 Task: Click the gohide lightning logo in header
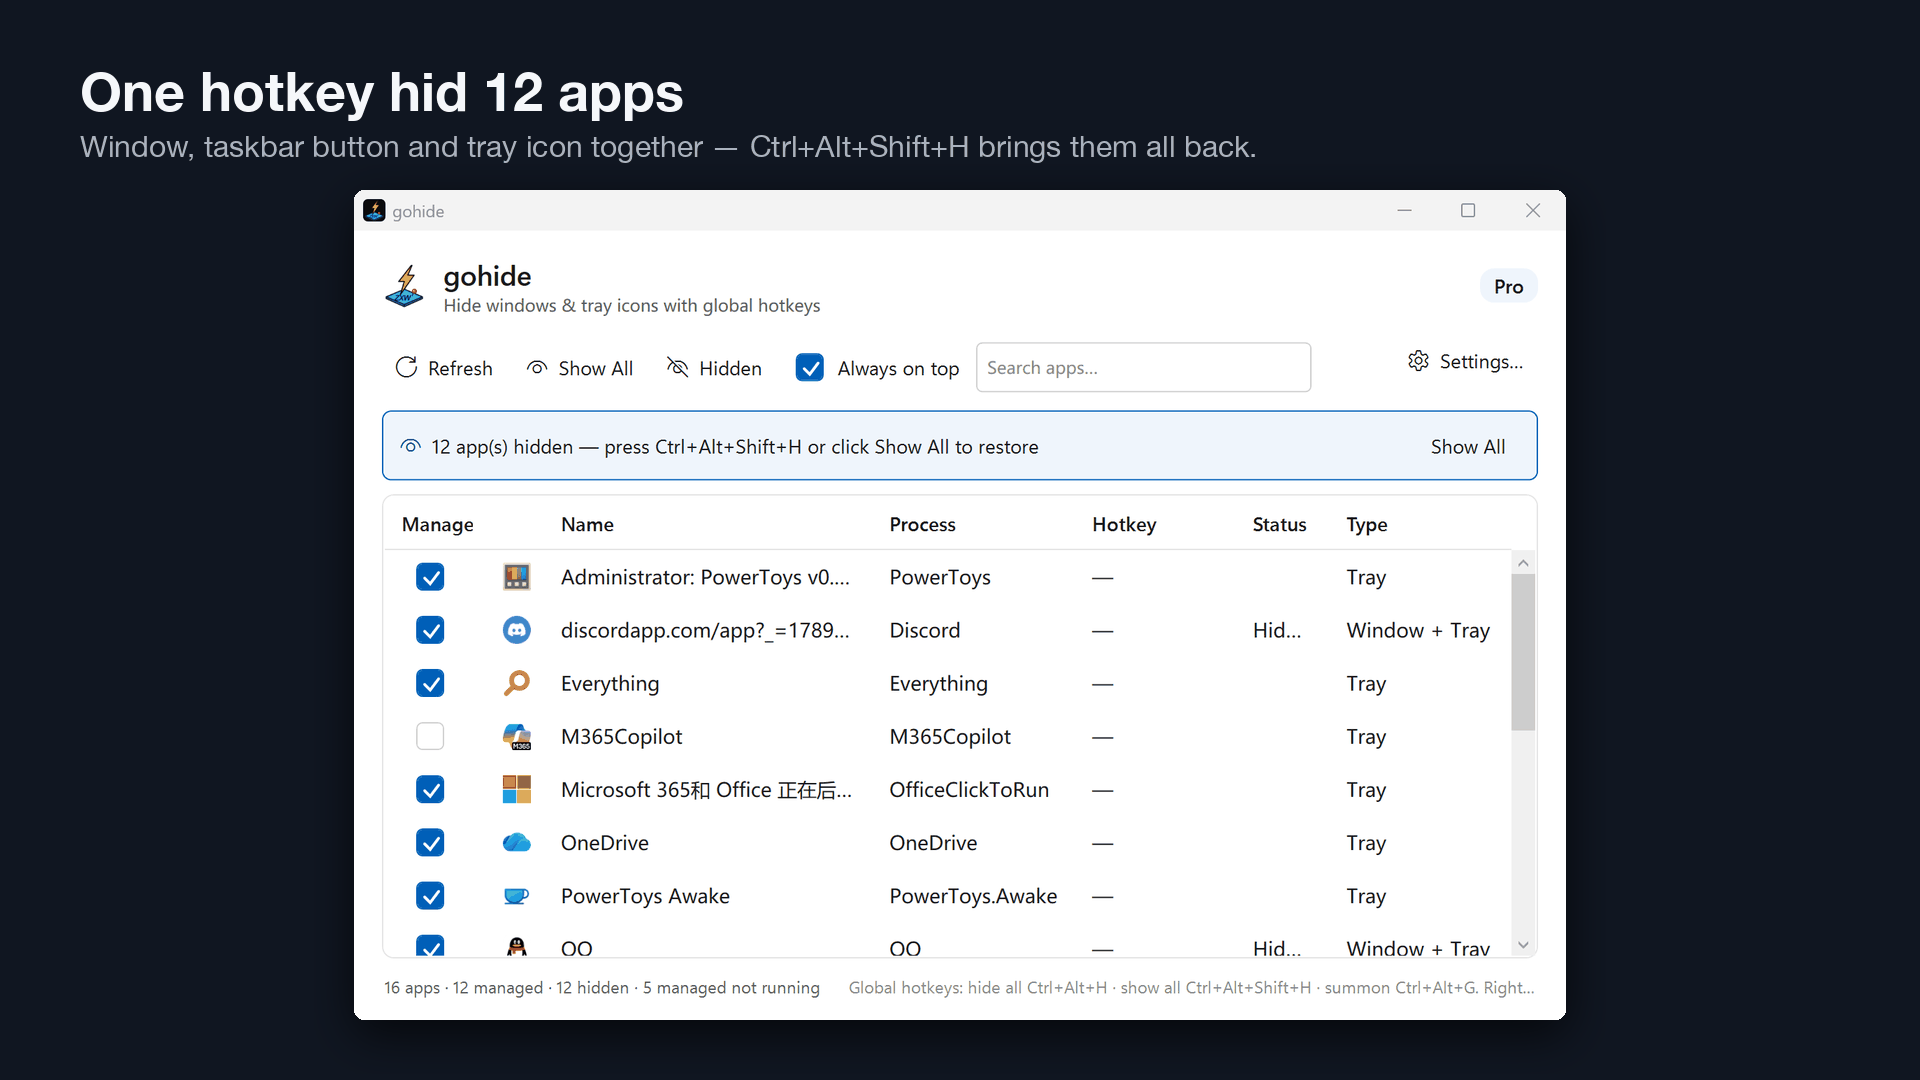click(x=405, y=287)
